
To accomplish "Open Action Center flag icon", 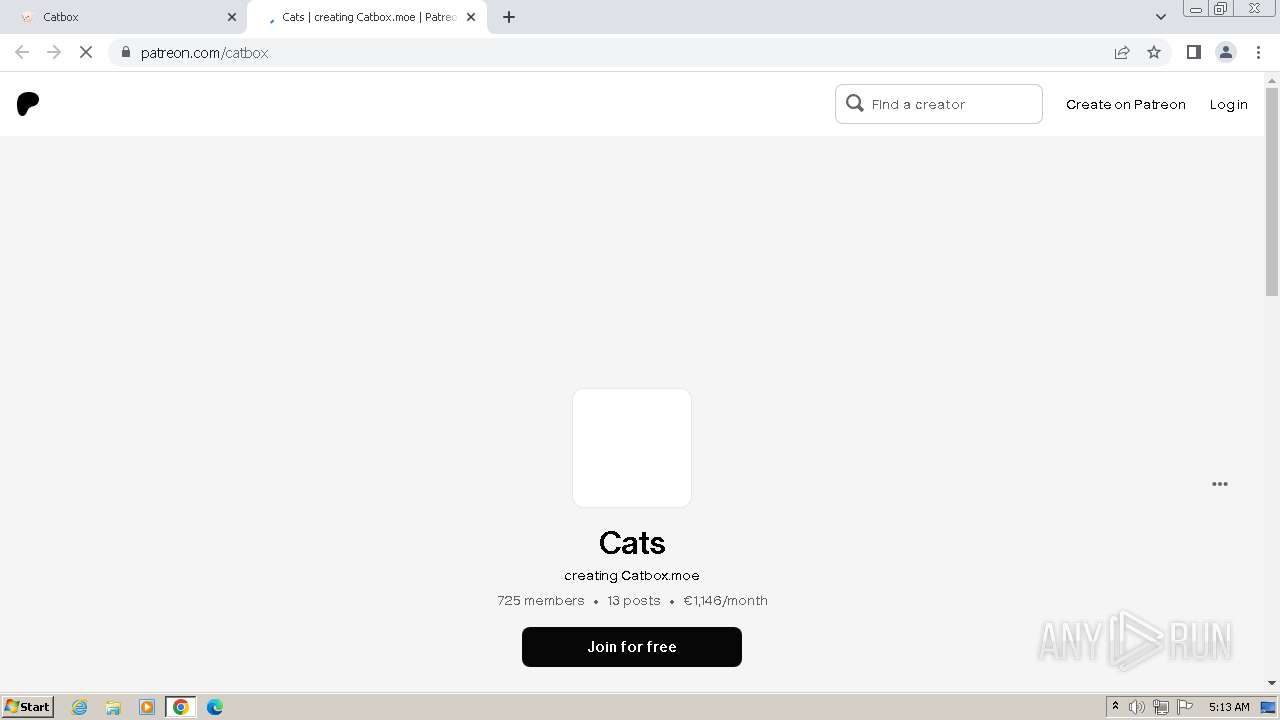I will click(x=1185, y=707).
